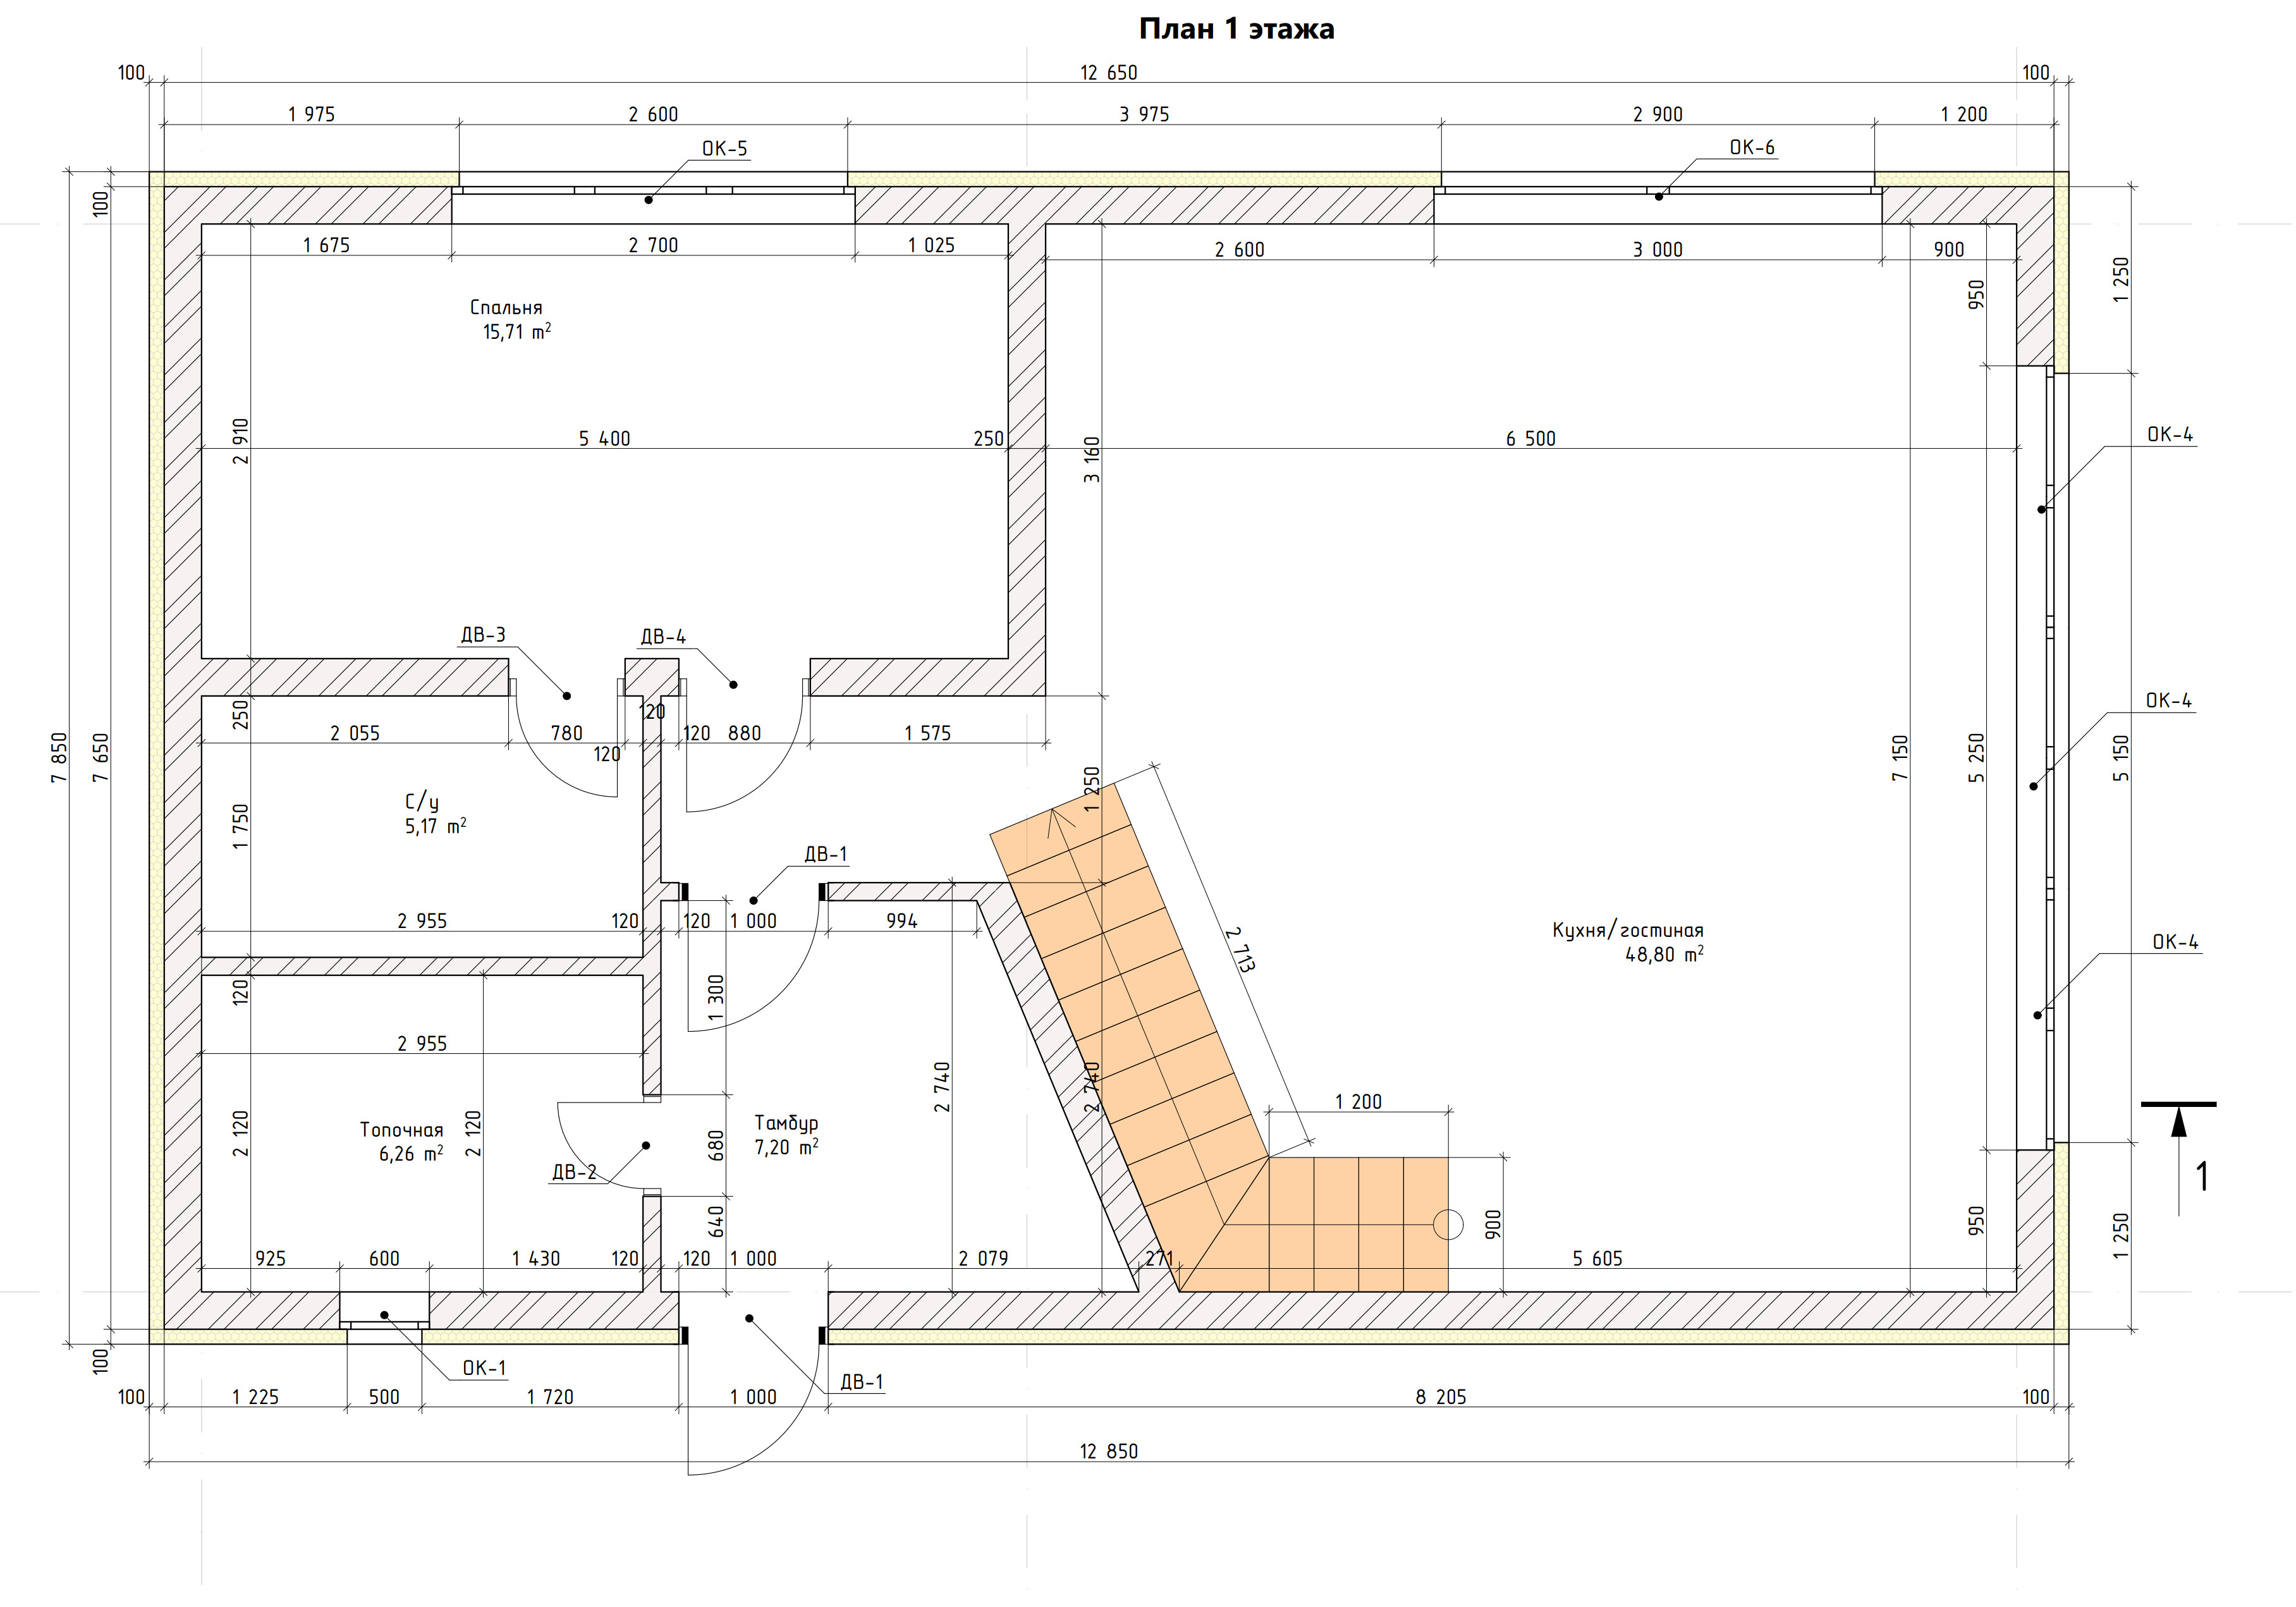Click the ДВ-4 door tag
Image resolution: width=2296 pixels, height=1607 pixels.
pyautogui.click(x=663, y=637)
